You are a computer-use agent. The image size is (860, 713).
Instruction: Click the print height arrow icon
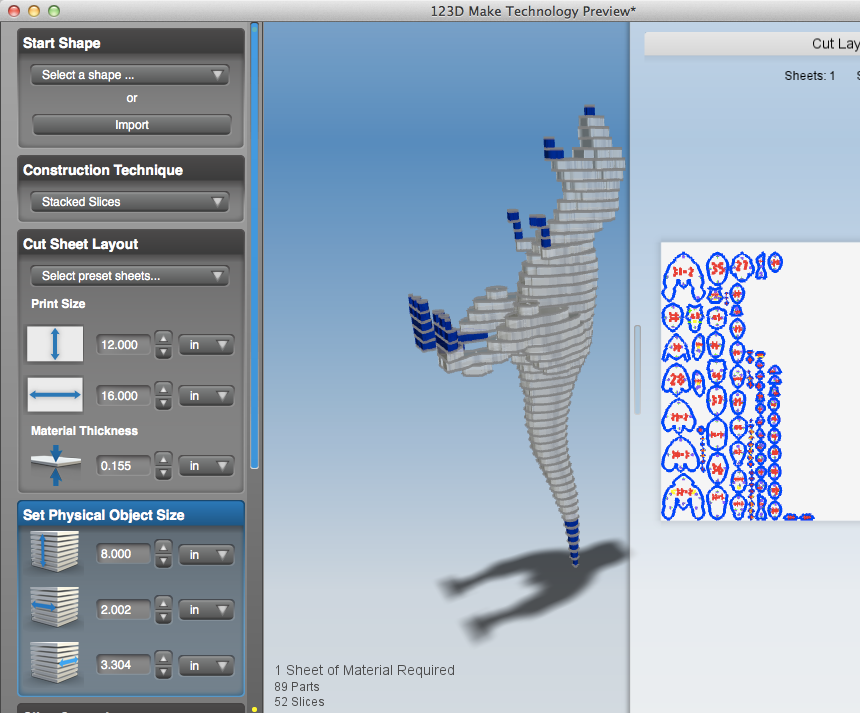point(55,344)
